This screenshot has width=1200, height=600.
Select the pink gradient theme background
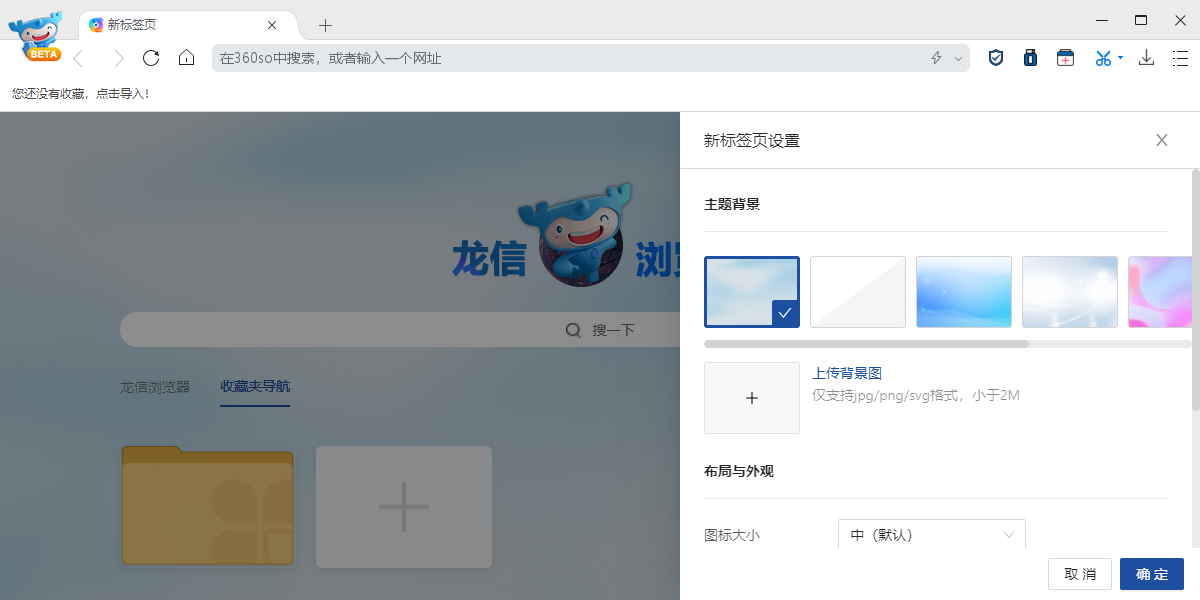tap(1162, 291)
